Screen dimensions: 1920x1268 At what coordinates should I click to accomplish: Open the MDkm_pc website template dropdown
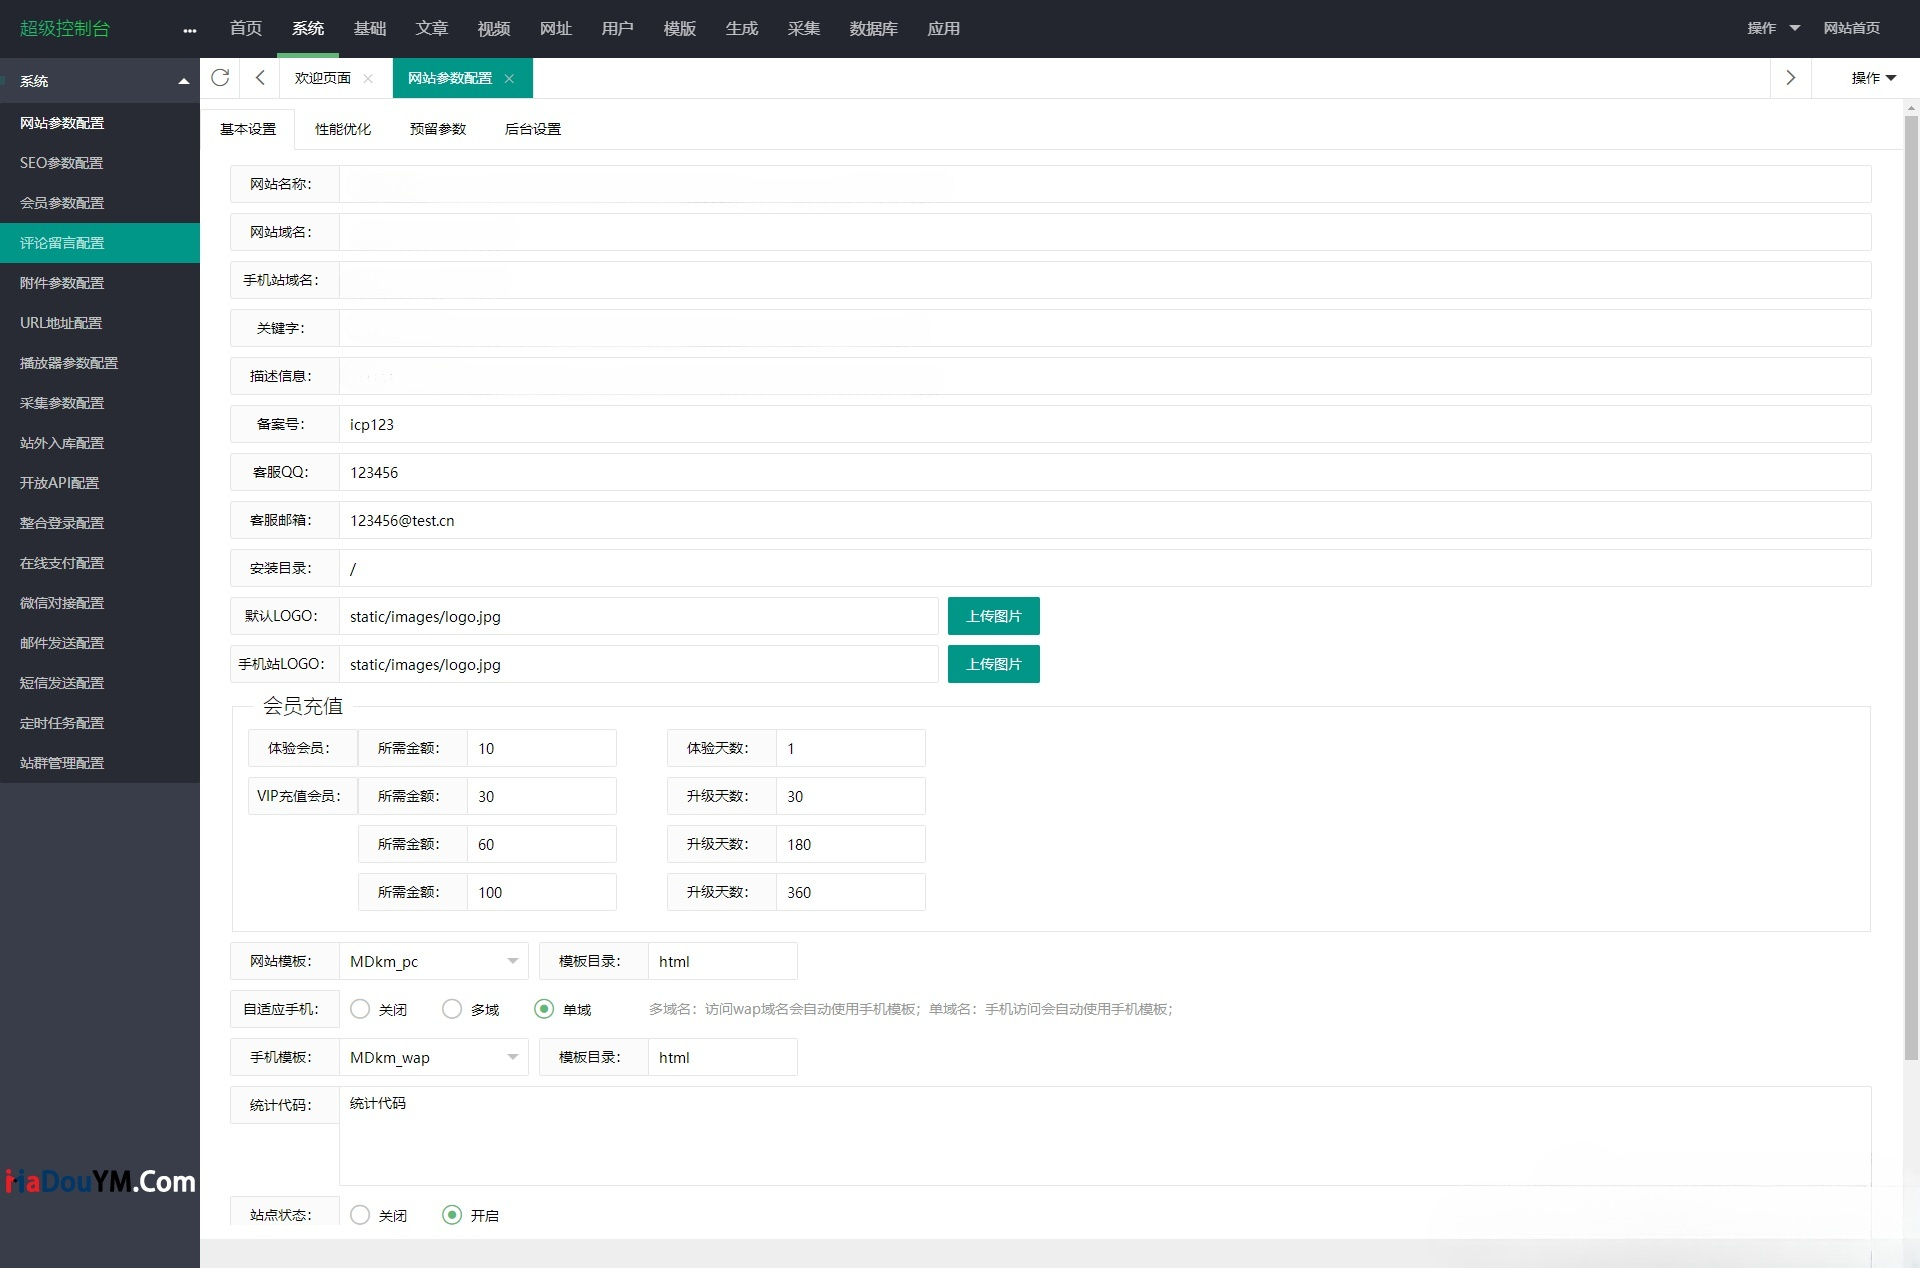[433, 961]
